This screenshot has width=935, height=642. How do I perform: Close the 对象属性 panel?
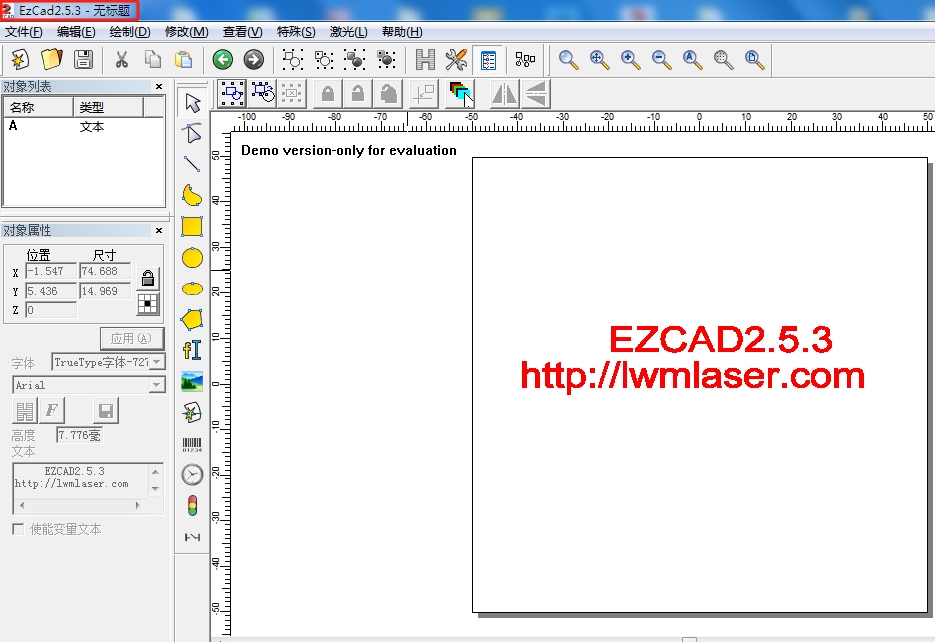tap(159, 230)
